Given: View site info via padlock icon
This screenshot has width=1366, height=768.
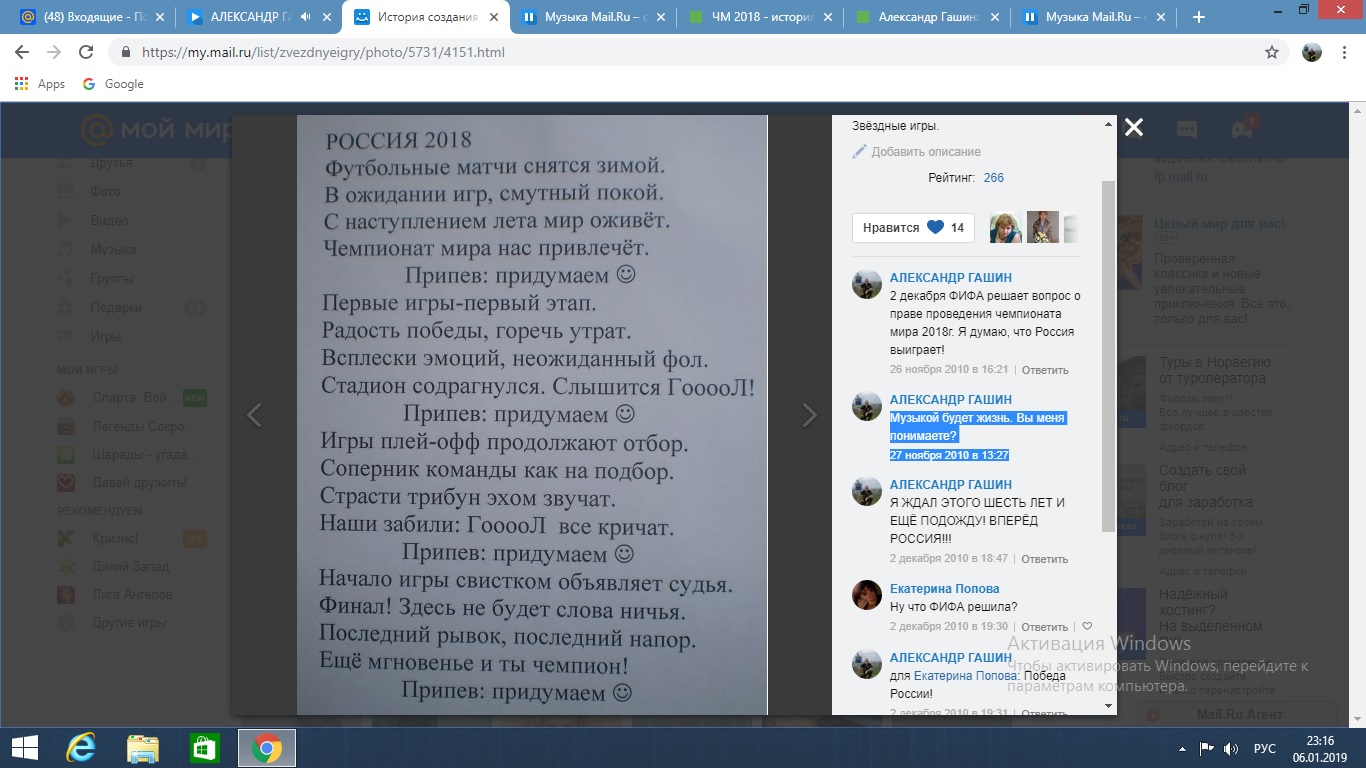Looking at the screenshot, I should click(x=126, y=52).
